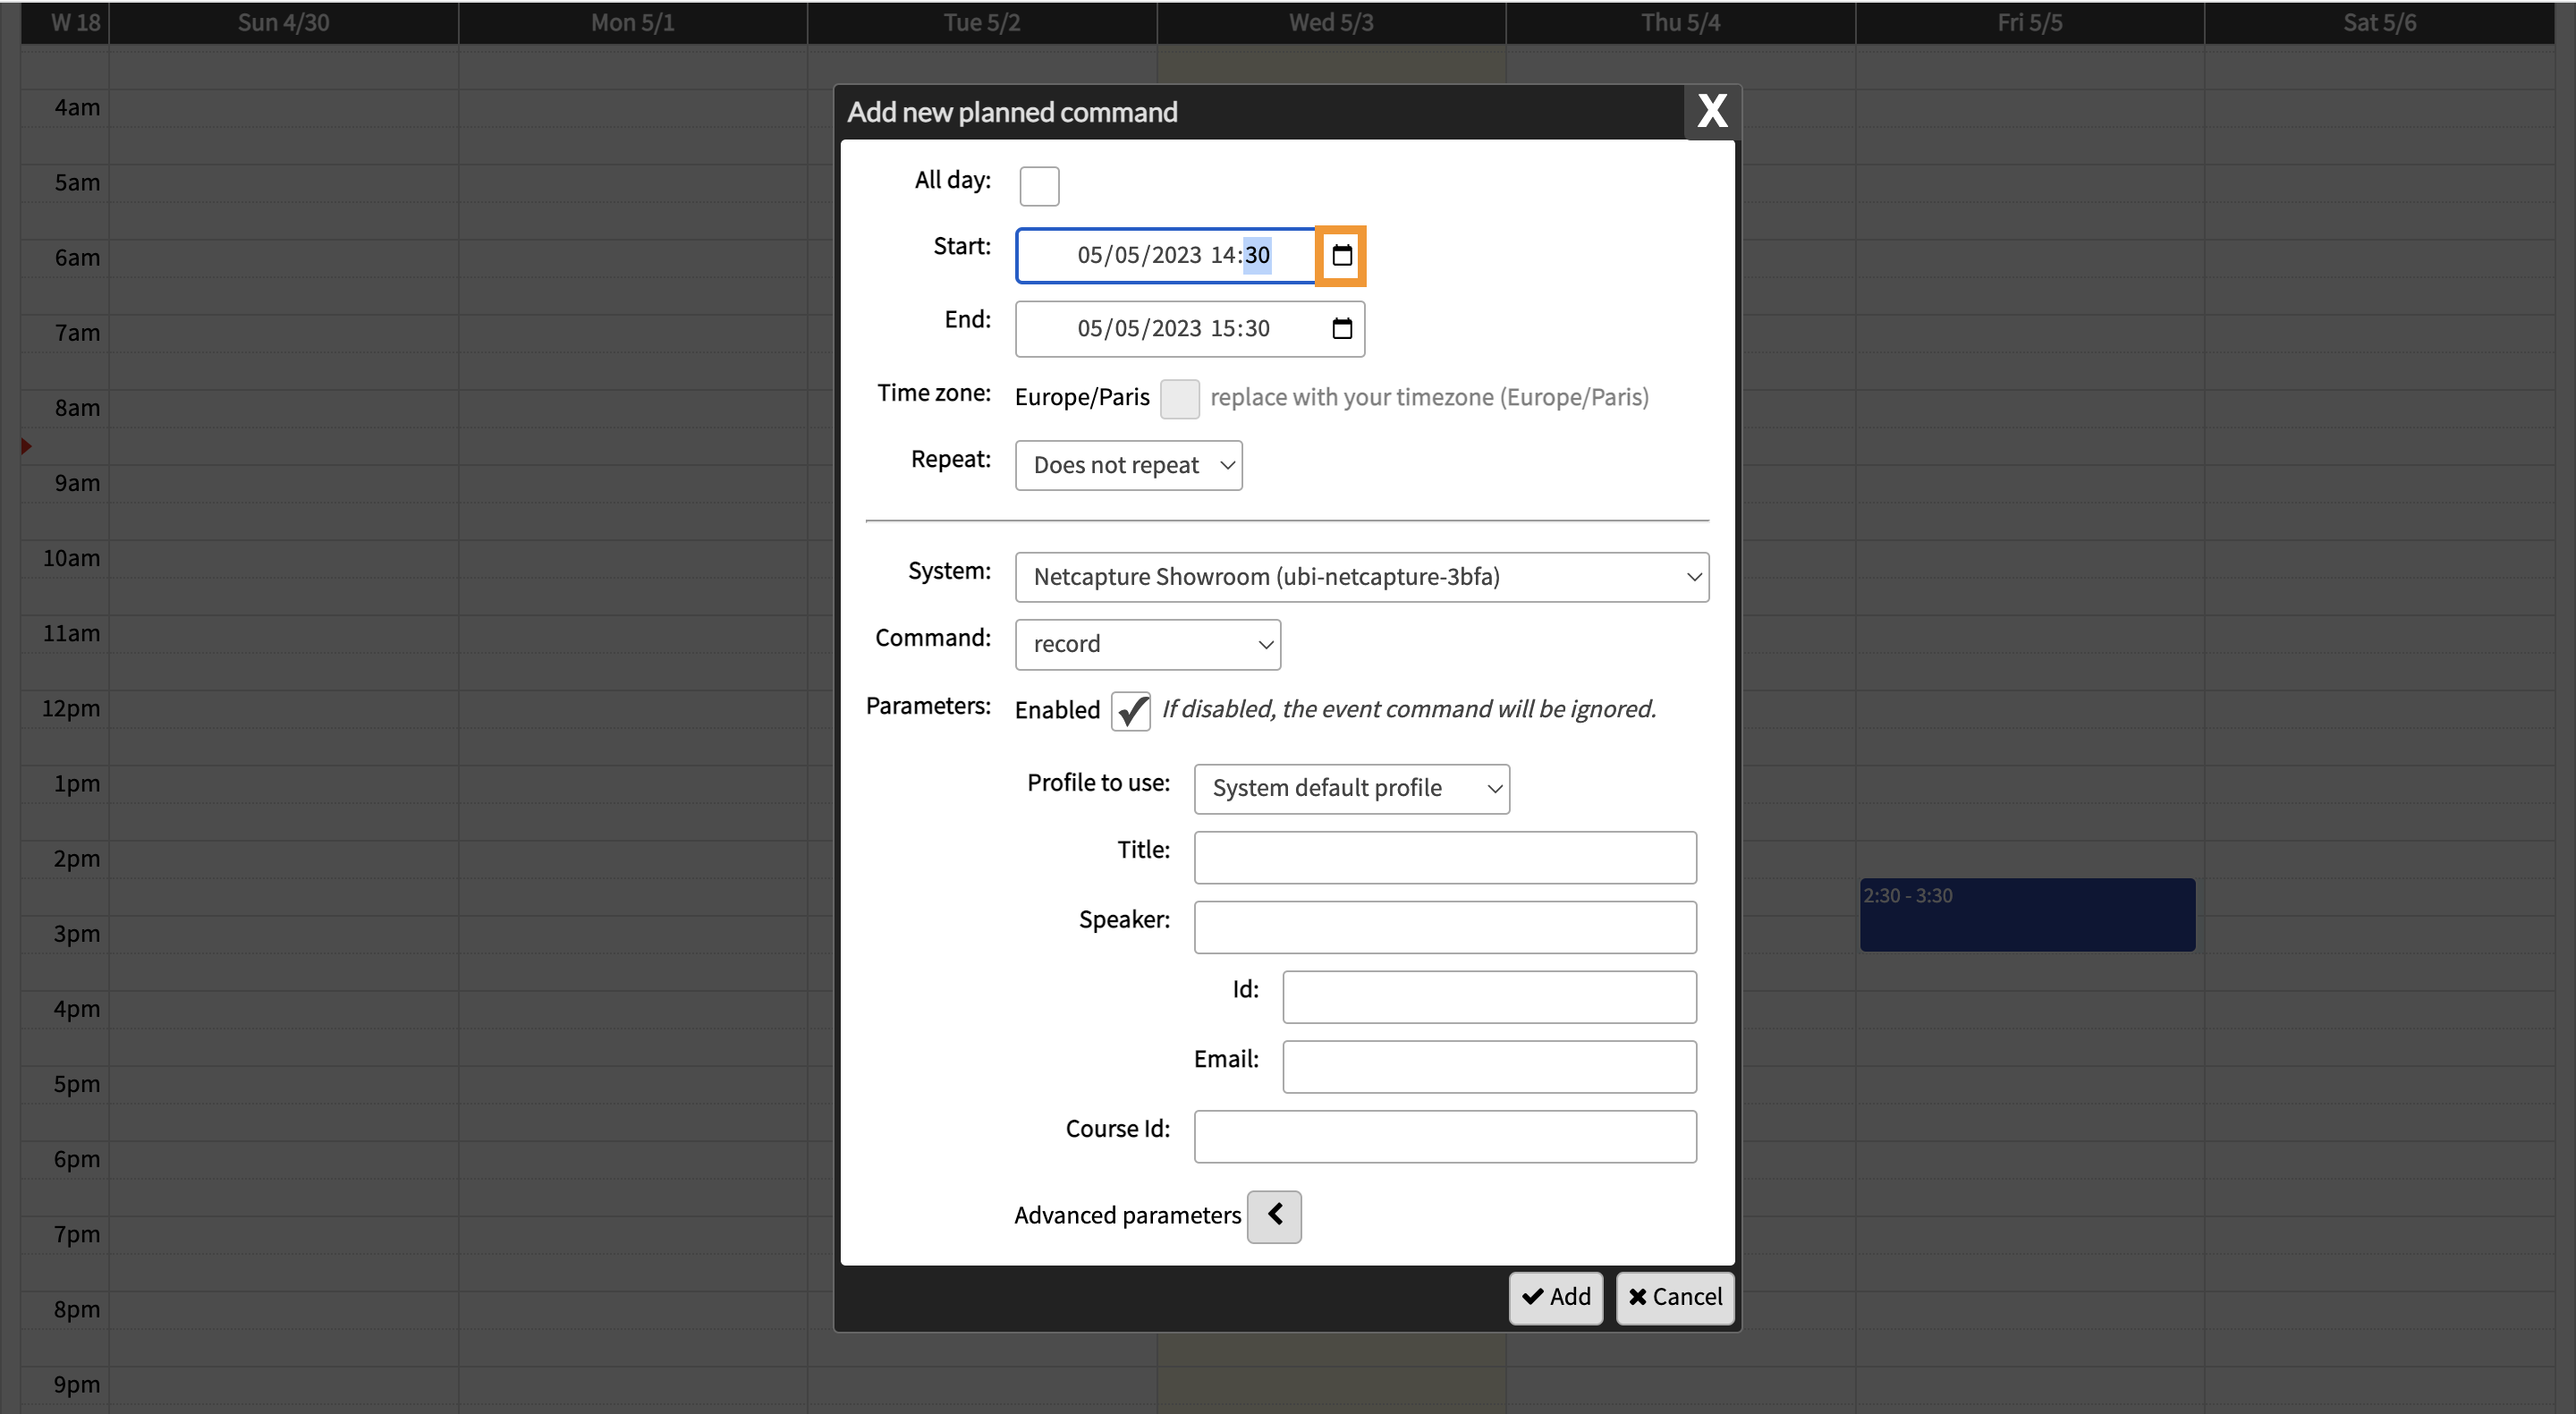Screen dimensions: 2576x1414
Task: Focus the End date-time field
Action: (1189, 329)
